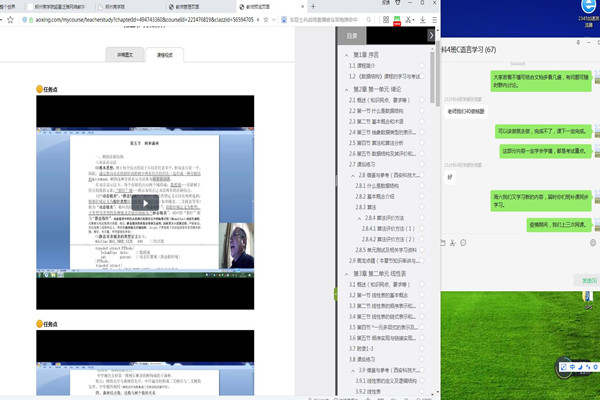The width and height of the screenshot is (600, 400).
Task: Select the 目录 tab in sidebar
Action: [x=352, y=36]
